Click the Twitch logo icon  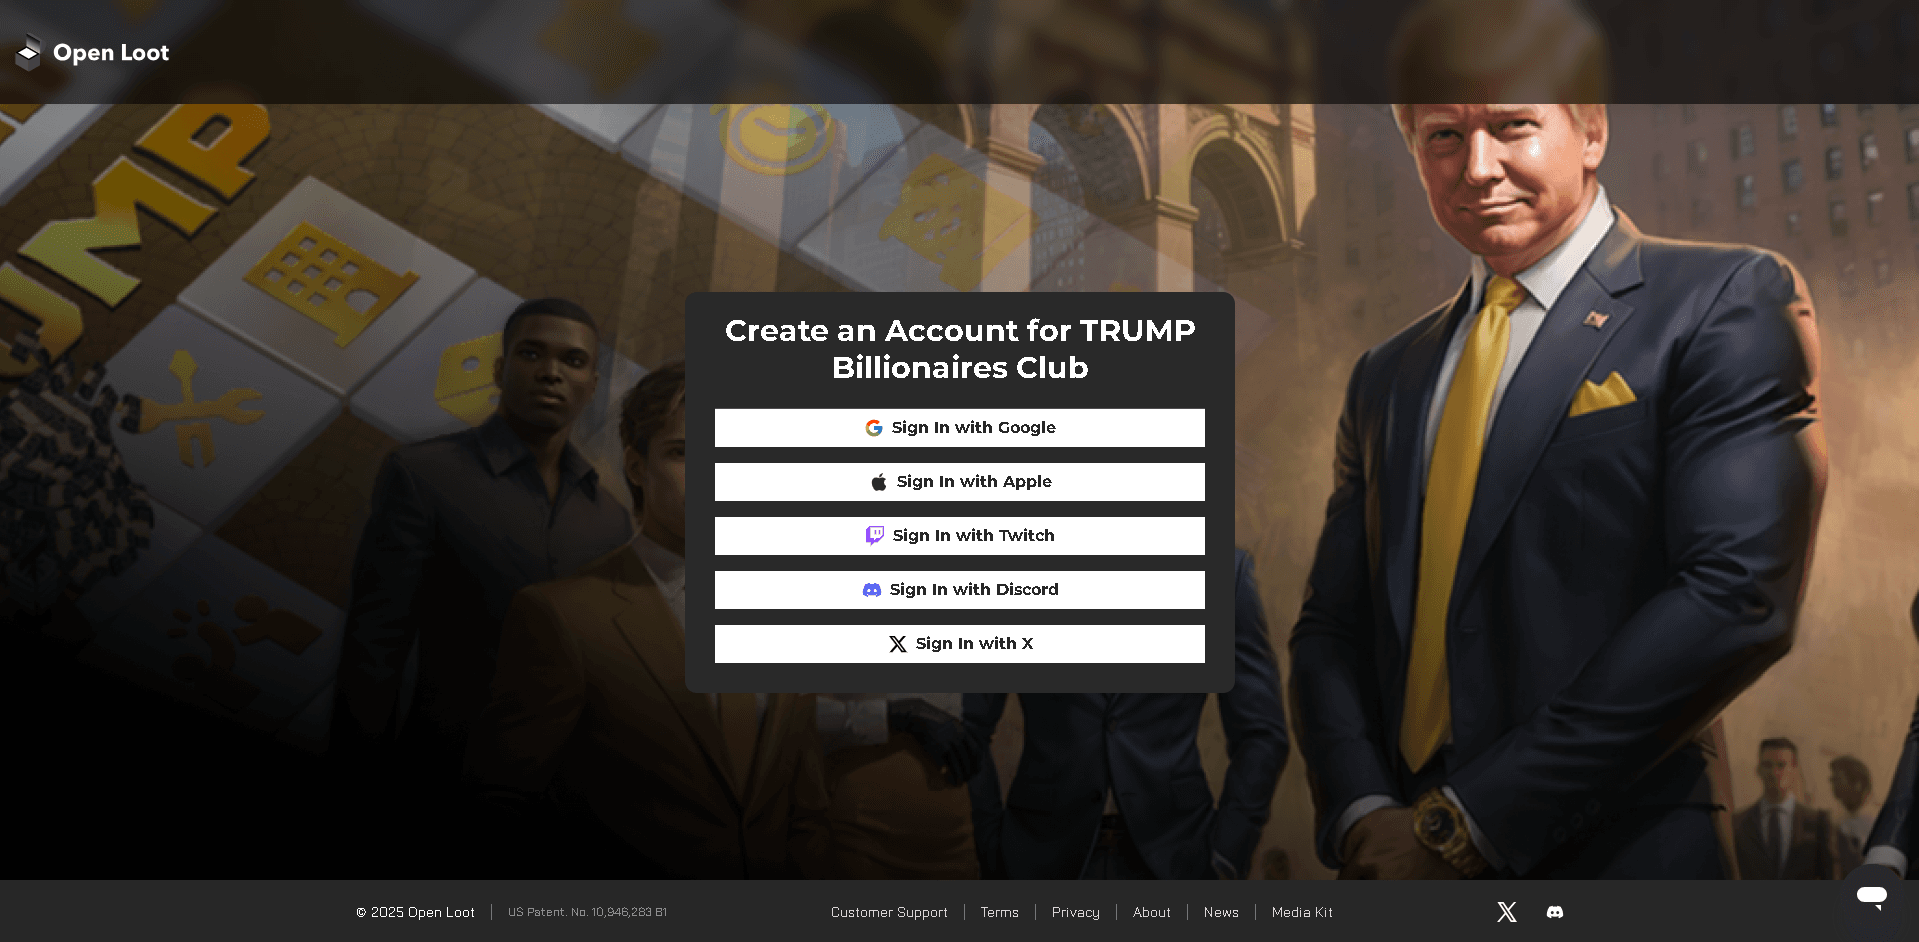(x=875, y=536)
